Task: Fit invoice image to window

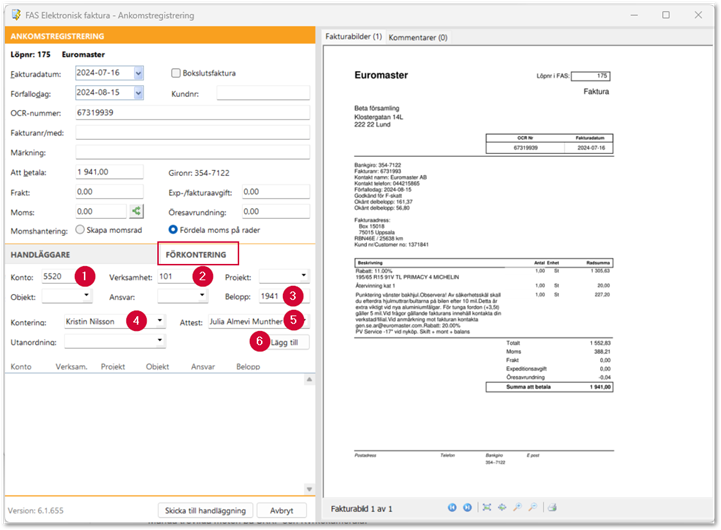Action: pos(486,507)
